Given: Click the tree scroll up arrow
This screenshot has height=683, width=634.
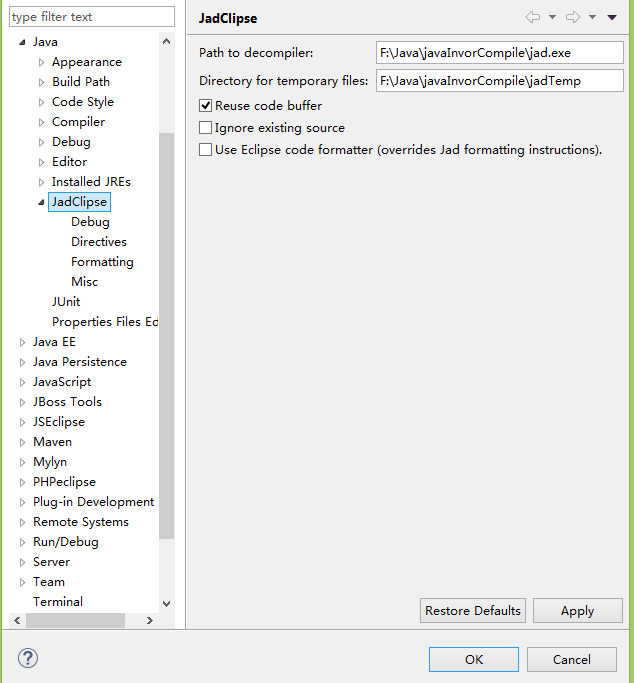Looking at the screenshot, I should pos(166,41).
